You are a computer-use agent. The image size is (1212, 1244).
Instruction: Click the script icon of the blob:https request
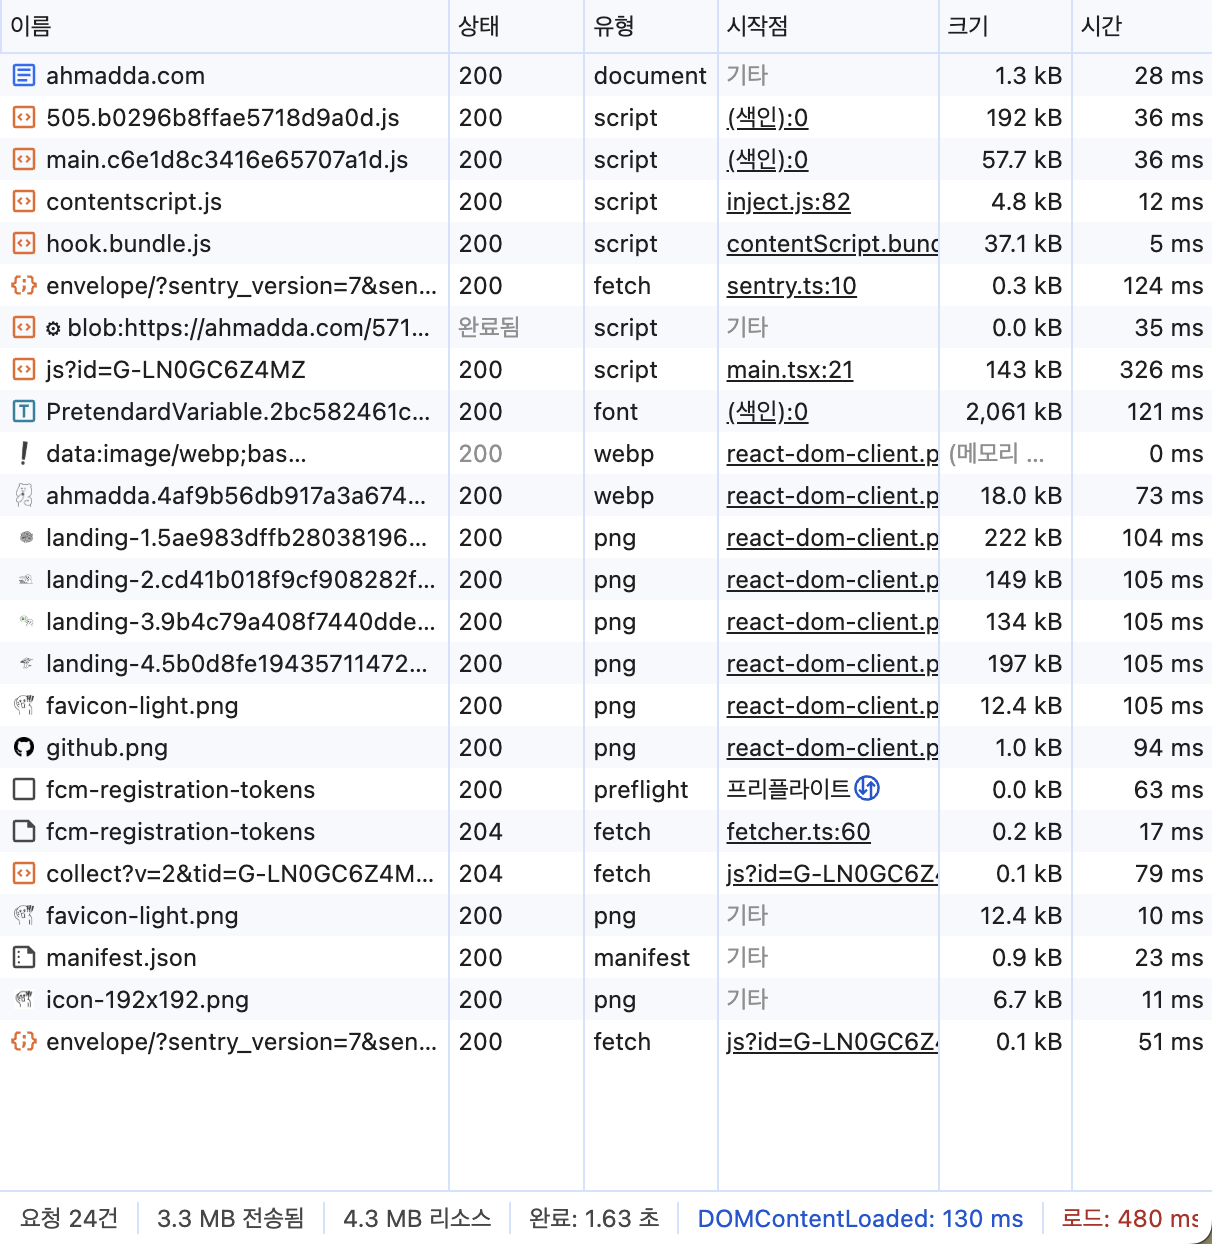[24, 327]
